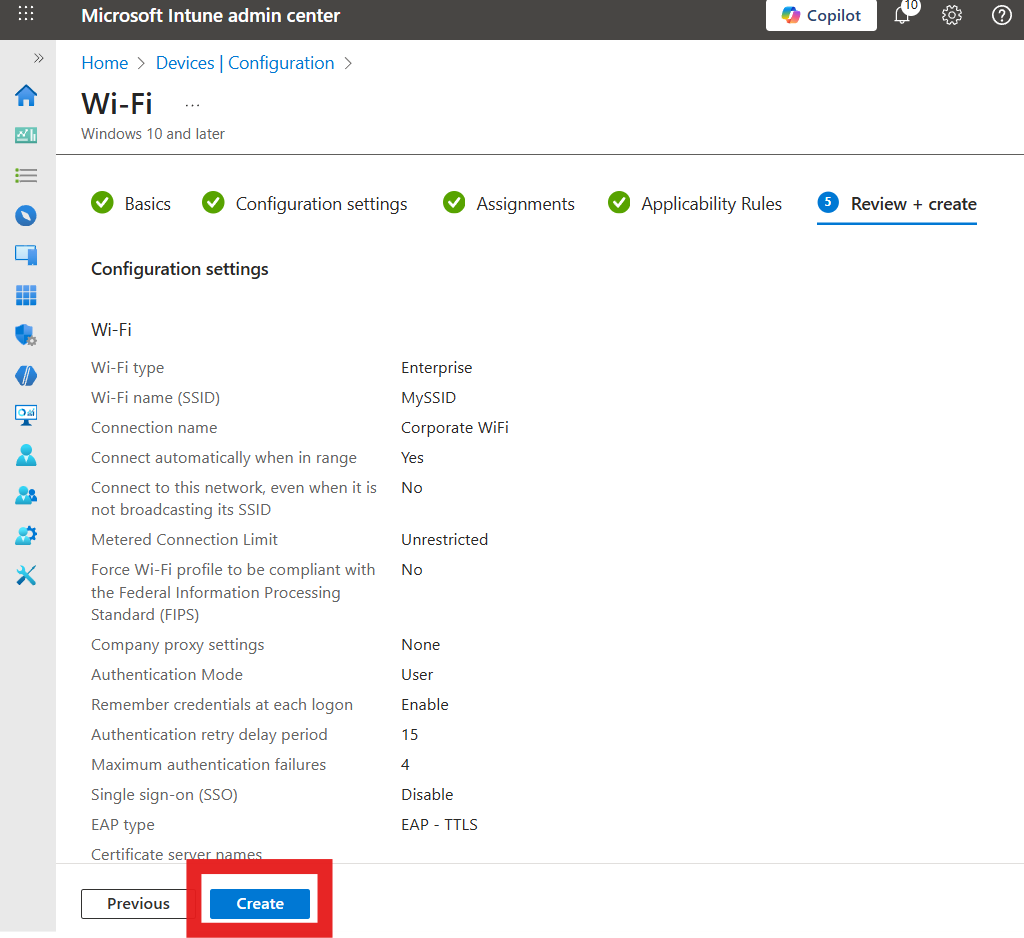Go to Home in sidebar
The image size is (1024, 938).
coord(26,96)
